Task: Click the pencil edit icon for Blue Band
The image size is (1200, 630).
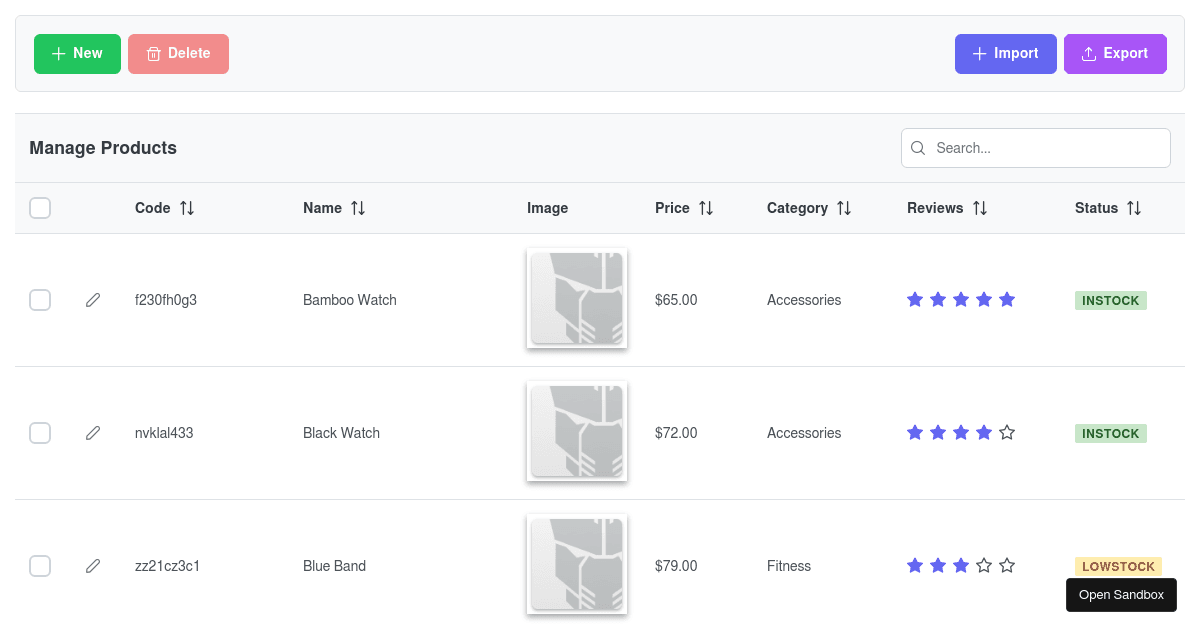Action: 93,566
